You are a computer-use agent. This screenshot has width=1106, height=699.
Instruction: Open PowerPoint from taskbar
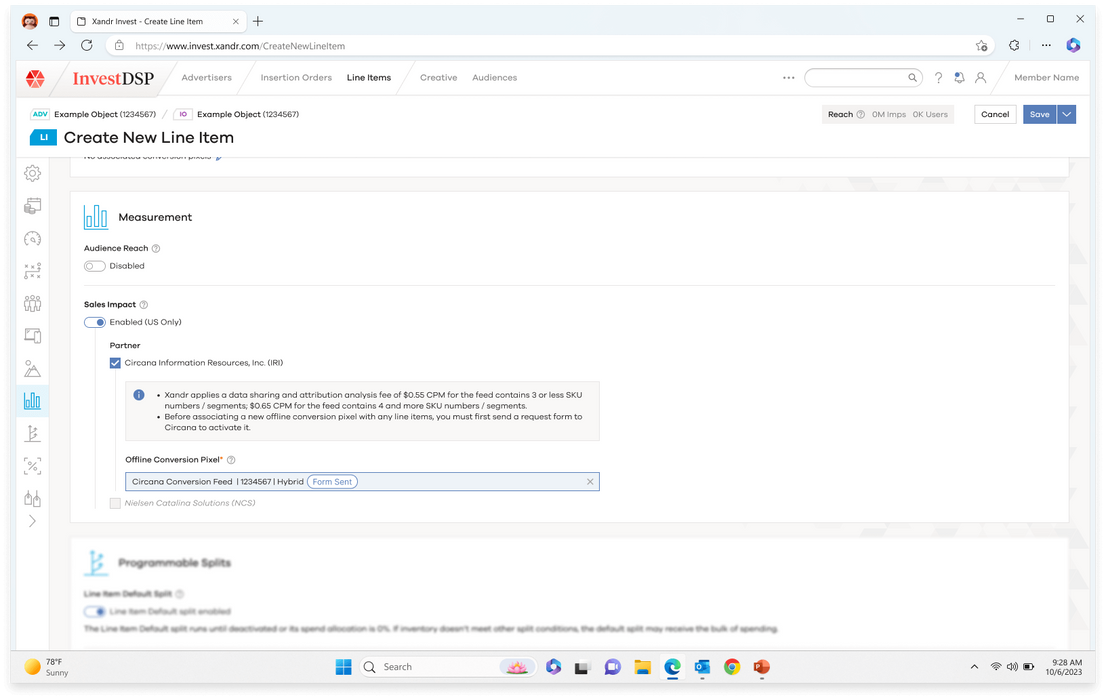click(x=762, y=667)
